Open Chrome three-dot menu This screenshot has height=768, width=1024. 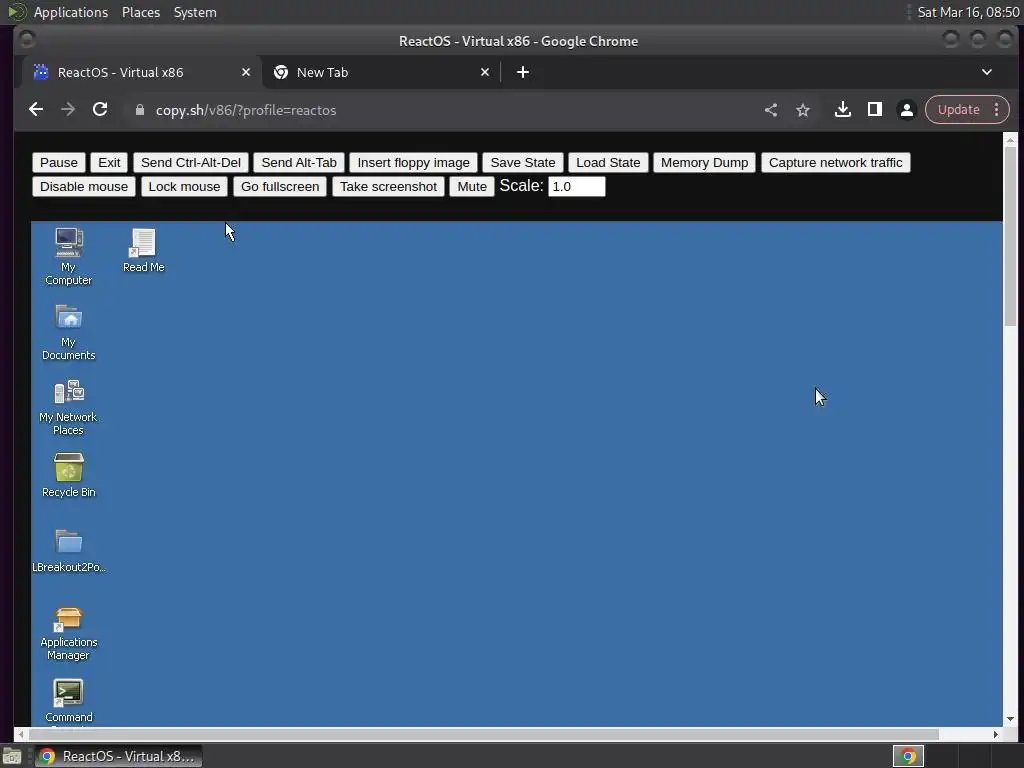[997, 110]
